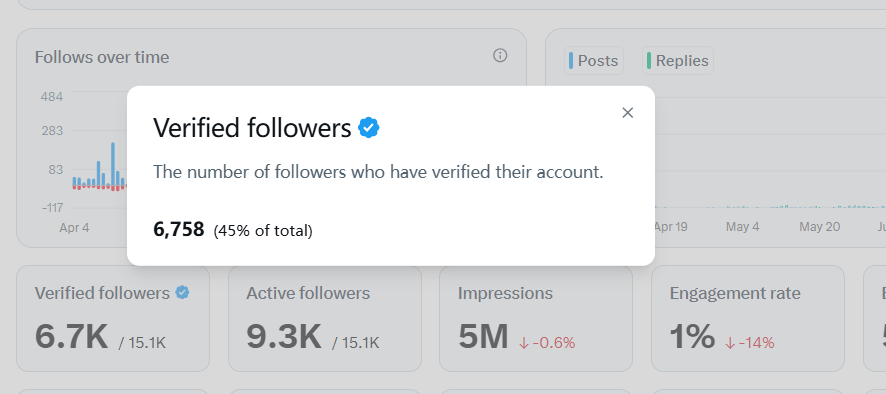Click the red down arrow beside -14%
This screenshot has width=886, height=394.
[730, 343]
